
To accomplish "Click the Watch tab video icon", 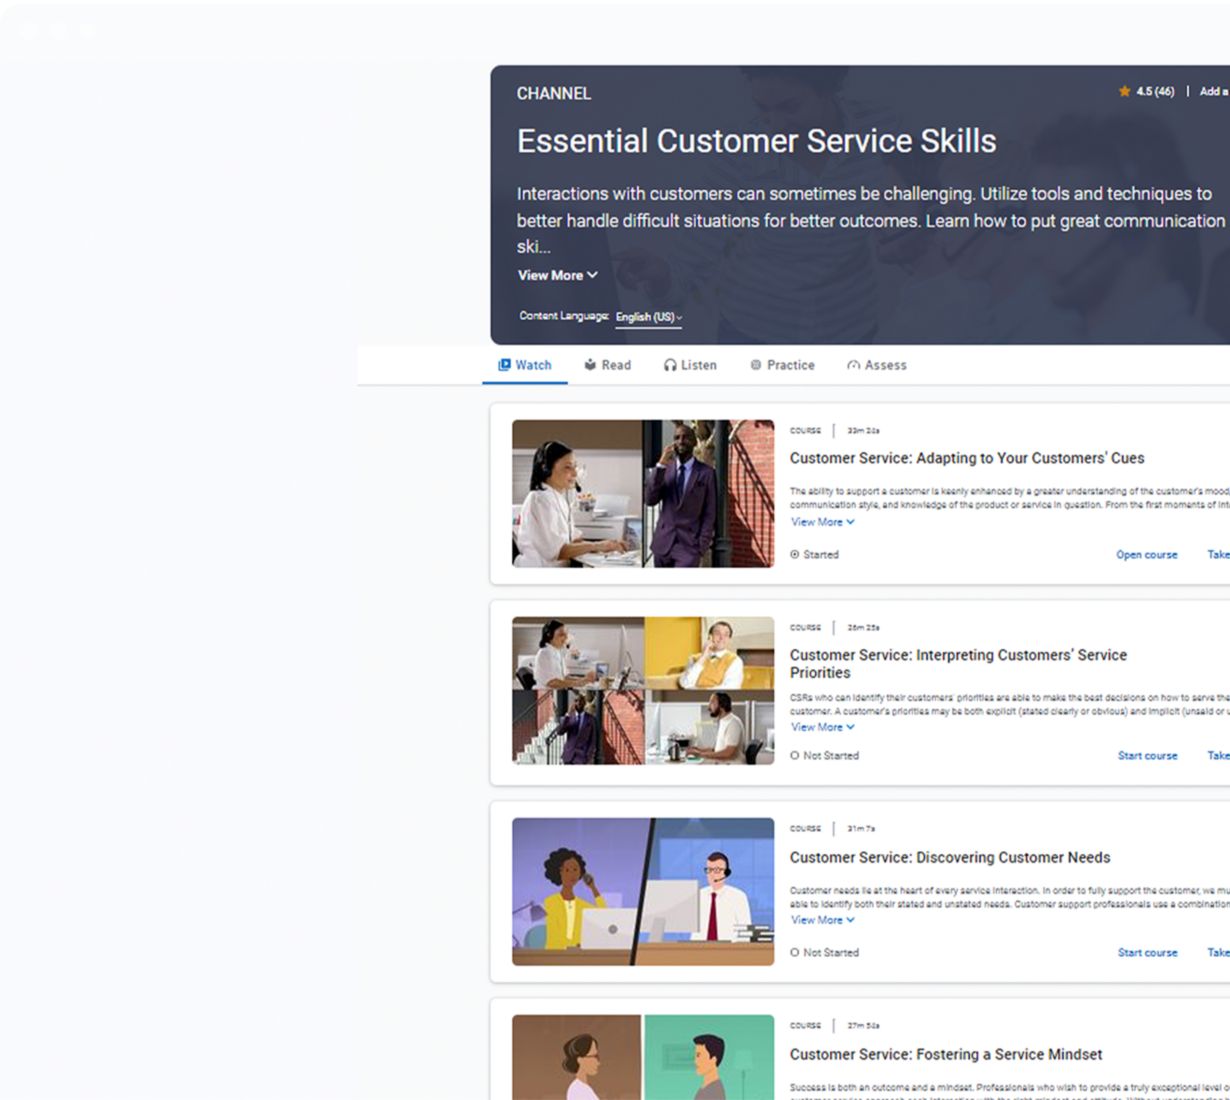I will point(505,365).
